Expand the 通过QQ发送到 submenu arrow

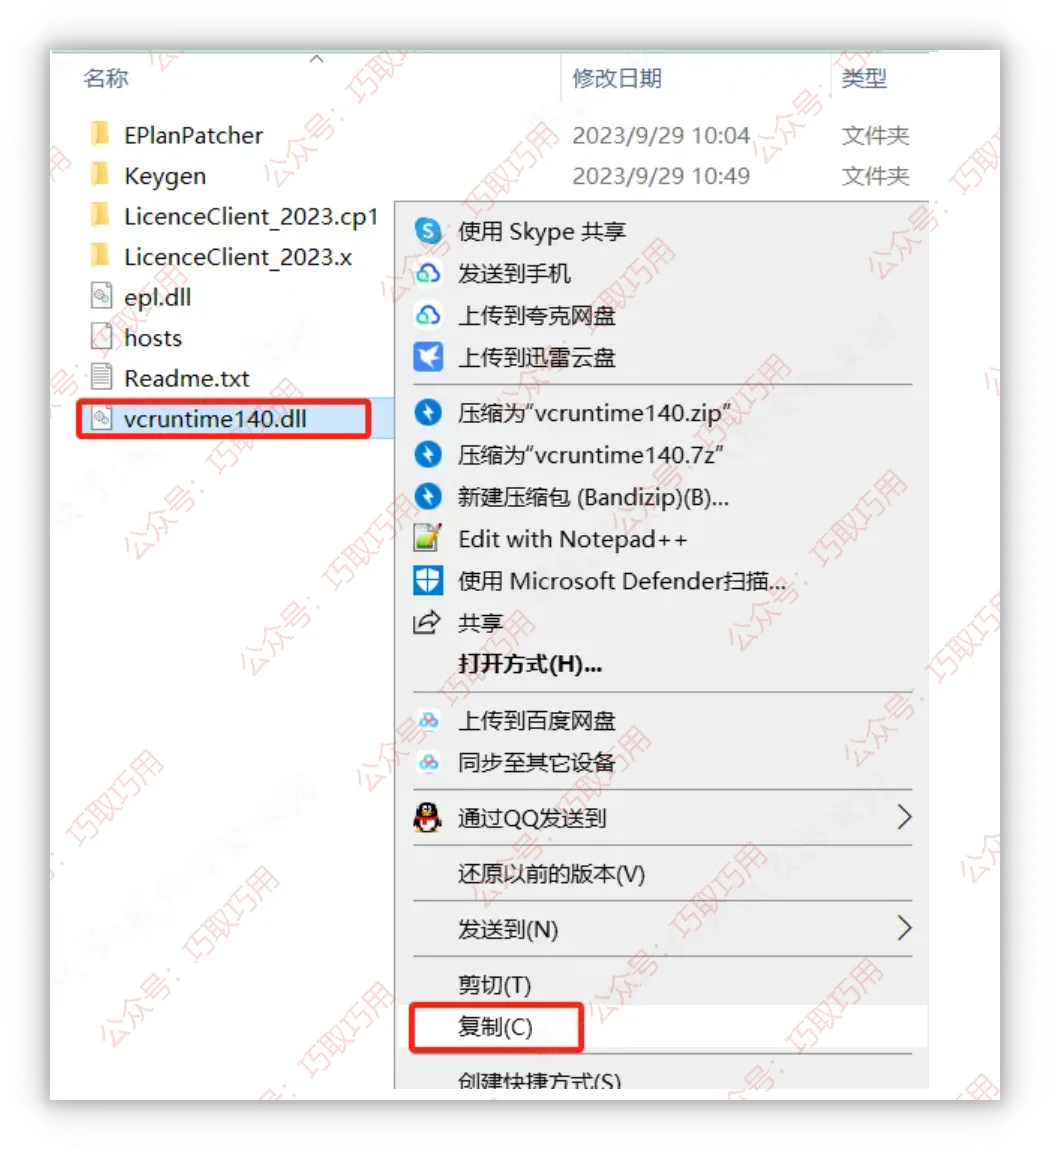[x=904, y=817]
